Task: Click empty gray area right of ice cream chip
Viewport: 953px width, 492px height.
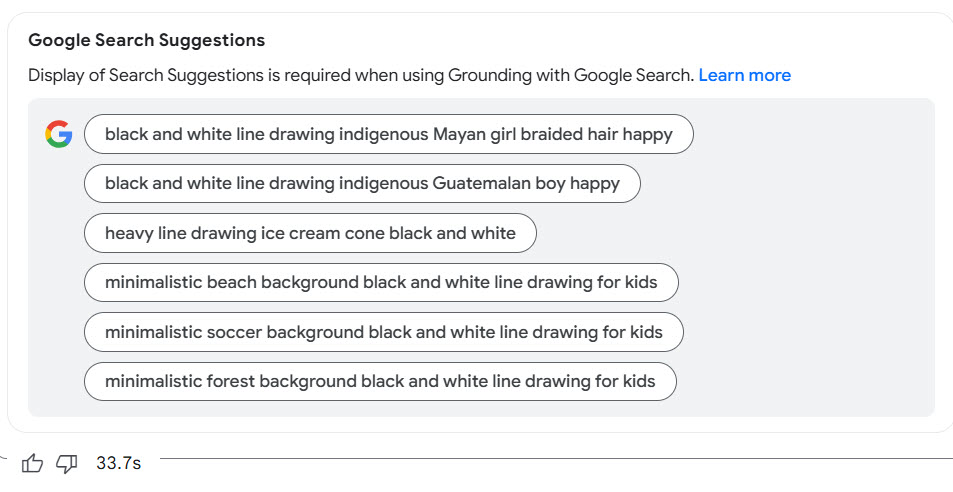Action: (730, 233)
